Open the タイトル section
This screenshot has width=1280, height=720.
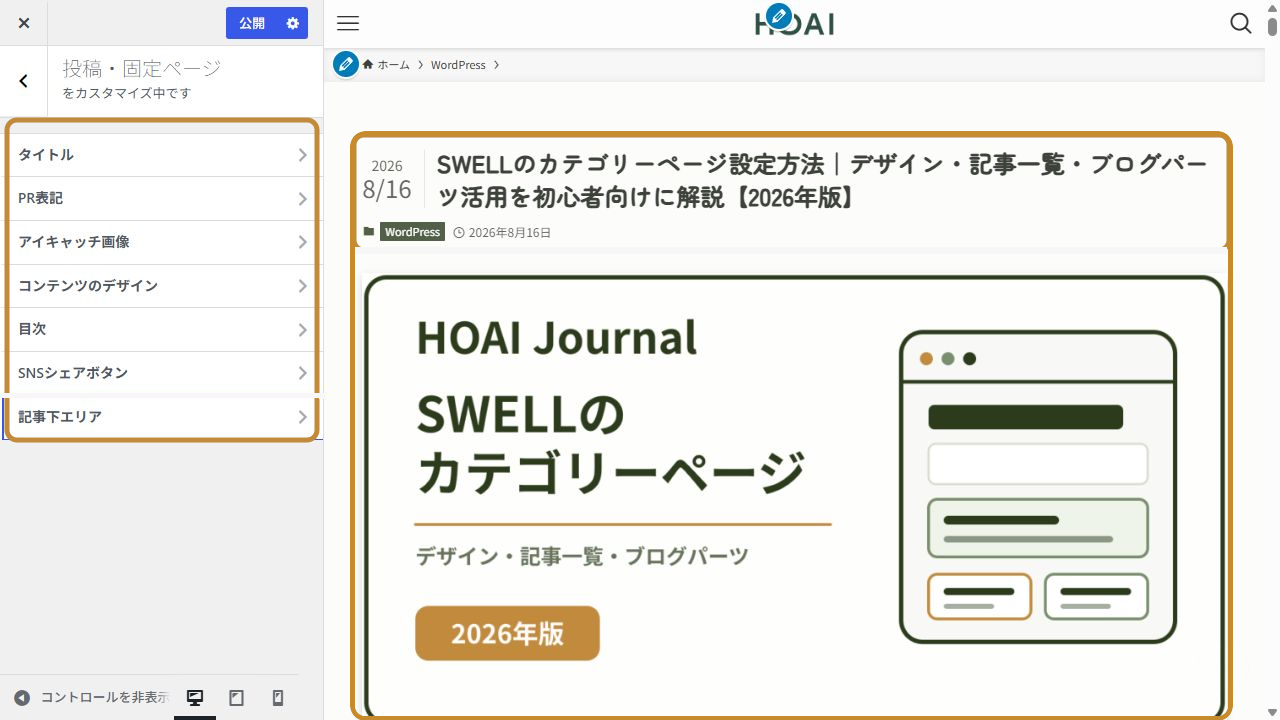click(161, 155)
